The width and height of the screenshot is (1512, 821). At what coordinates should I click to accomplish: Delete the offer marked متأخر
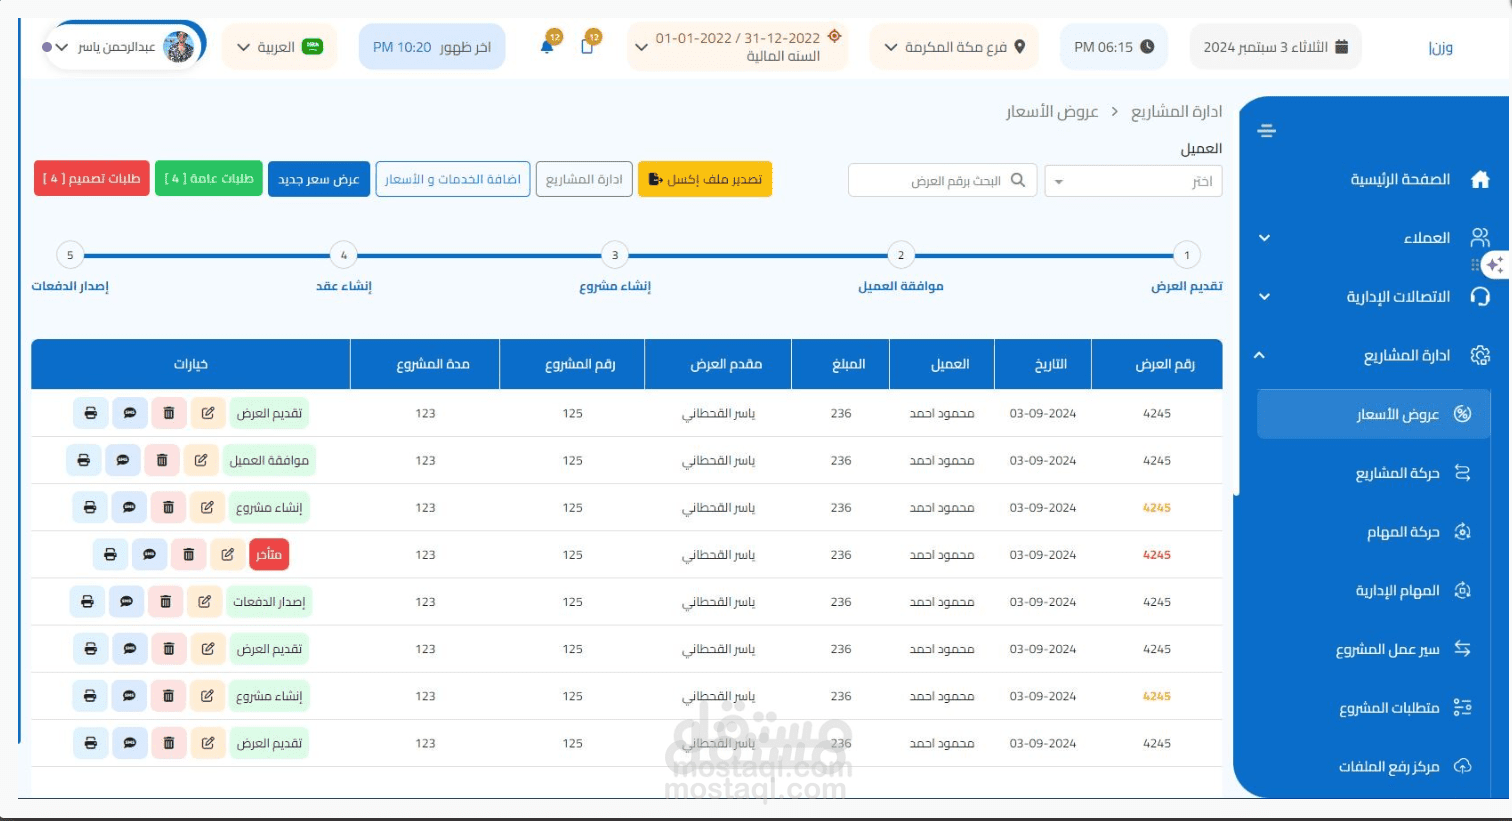(188, 554)
